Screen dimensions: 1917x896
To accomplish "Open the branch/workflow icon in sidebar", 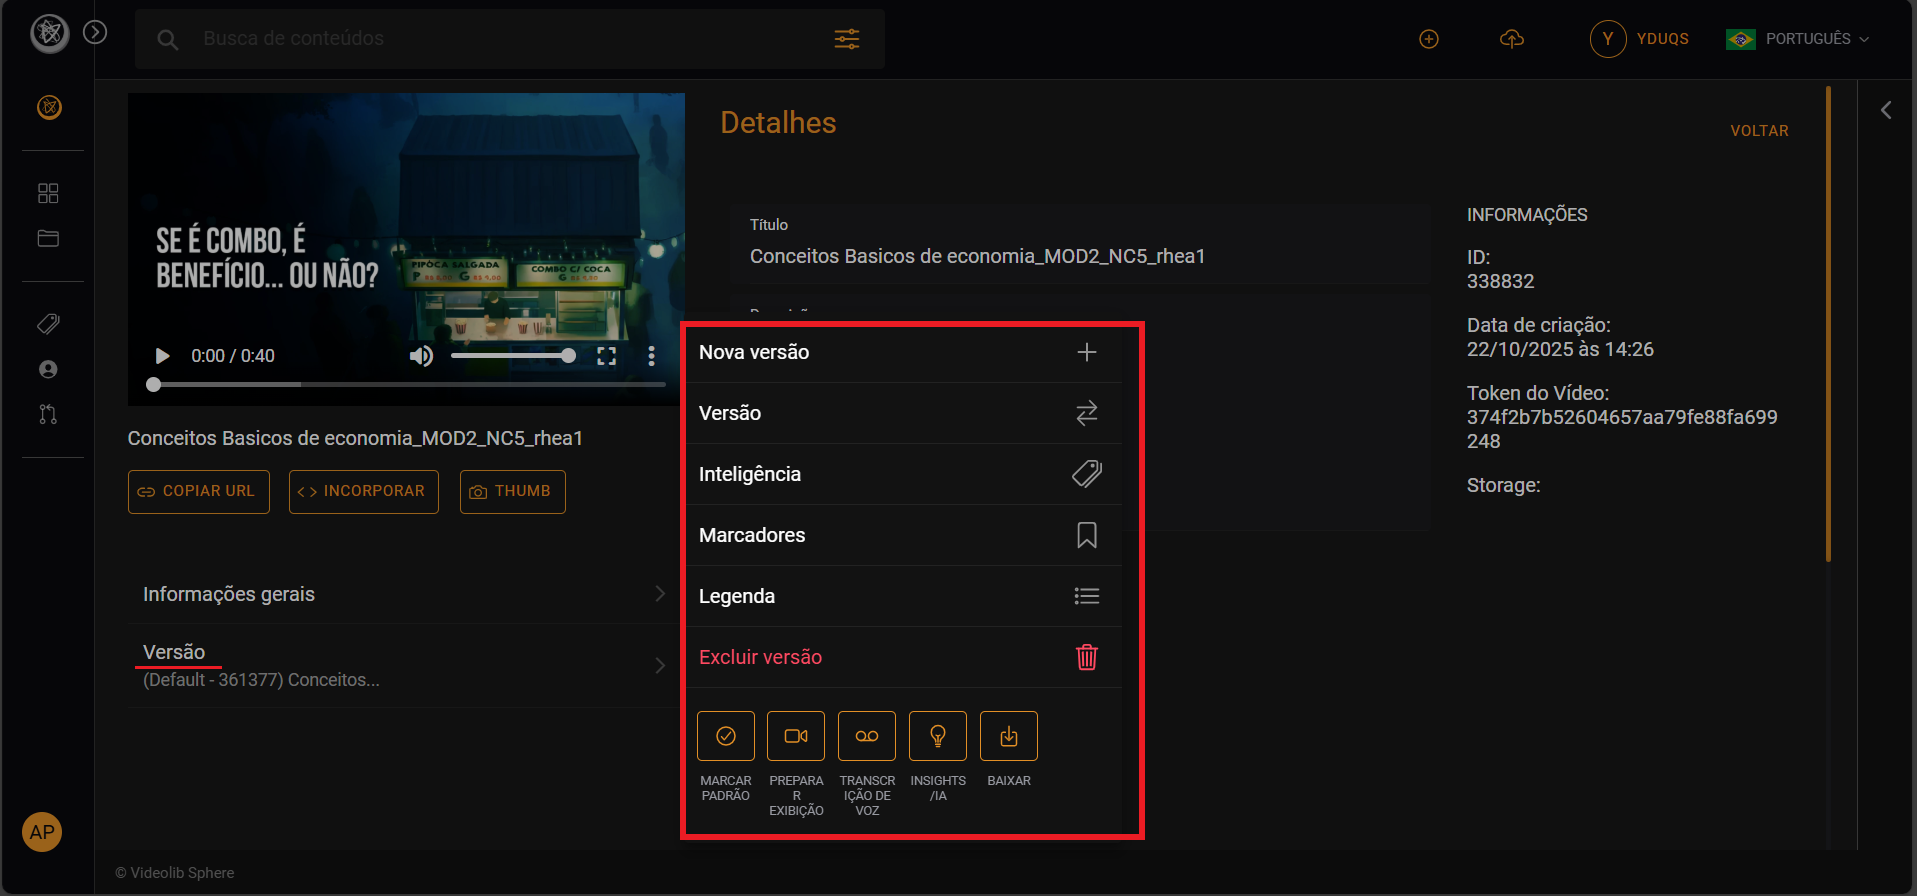I will point(48,414).
